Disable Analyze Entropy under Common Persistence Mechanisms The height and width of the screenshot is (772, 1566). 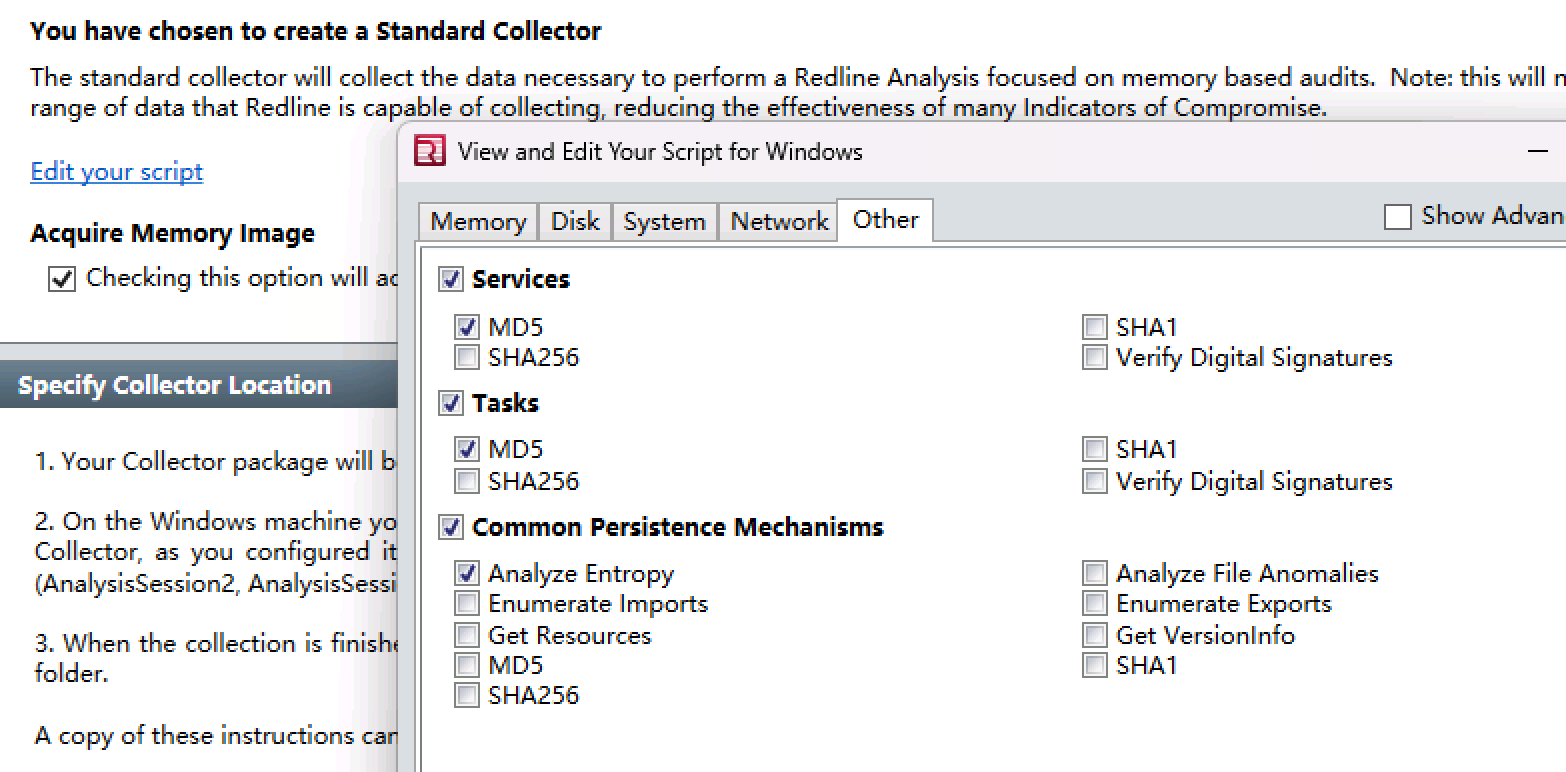(466, 572)
